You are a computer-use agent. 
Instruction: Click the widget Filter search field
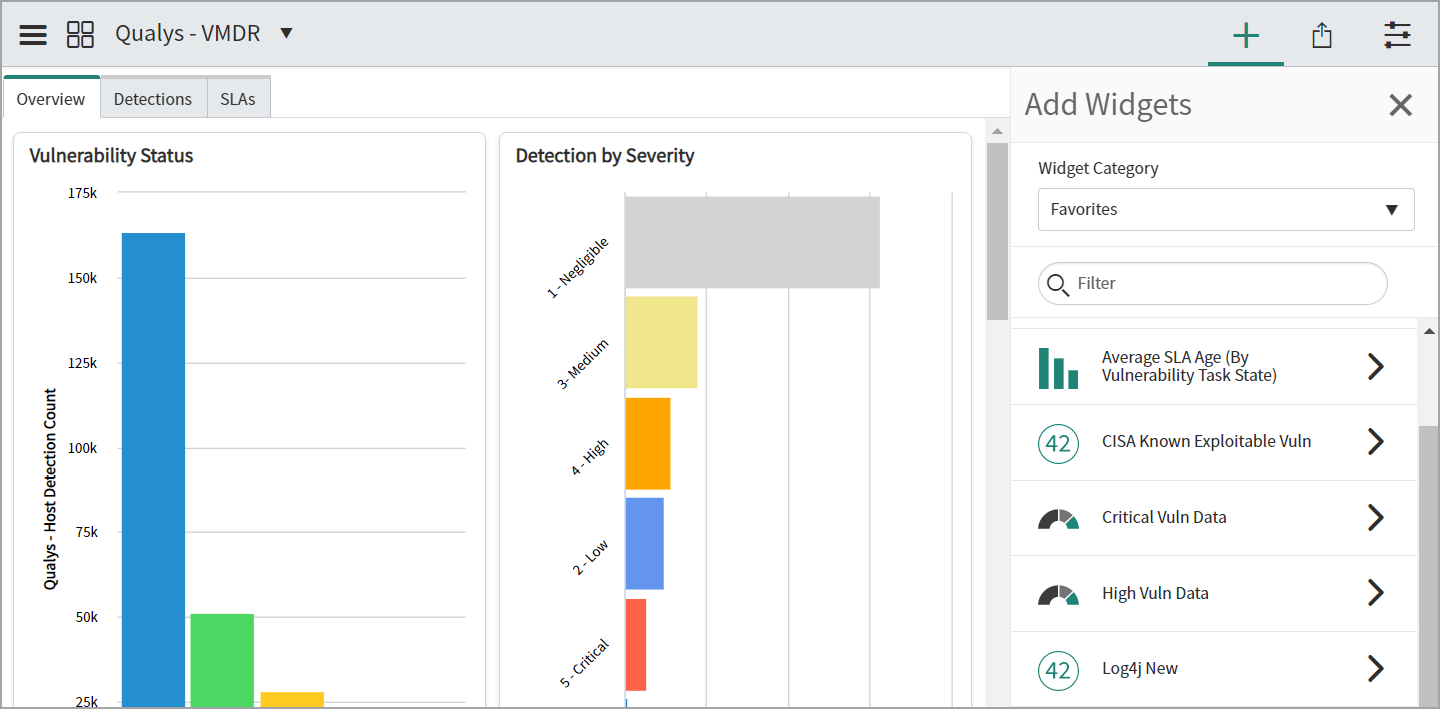click(x=1225, y=284)
